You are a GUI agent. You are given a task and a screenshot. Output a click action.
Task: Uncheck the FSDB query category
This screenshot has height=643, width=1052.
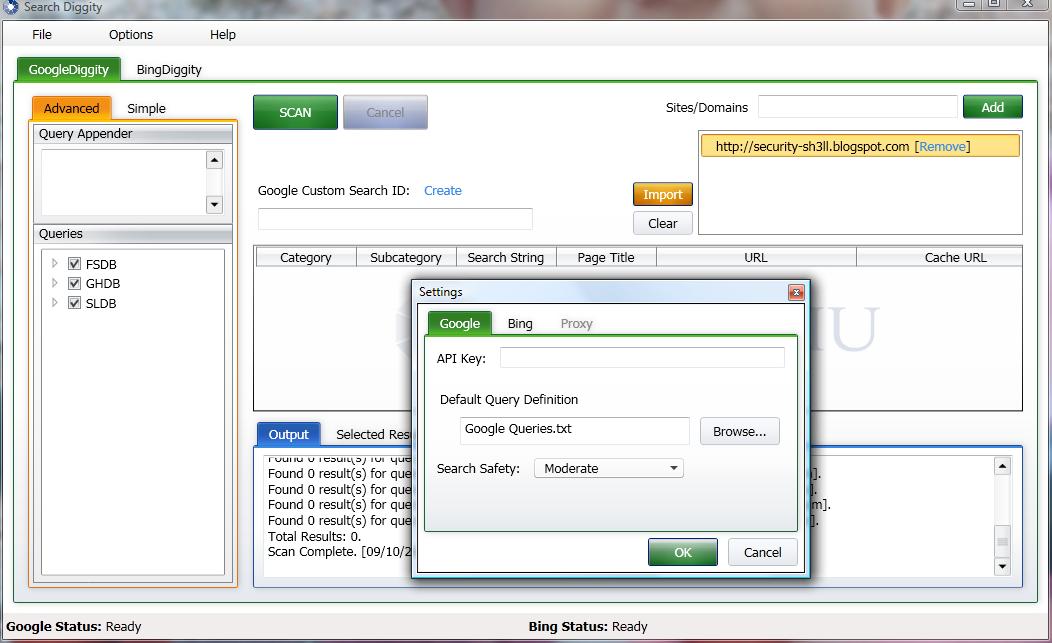[x=74, y=263]
